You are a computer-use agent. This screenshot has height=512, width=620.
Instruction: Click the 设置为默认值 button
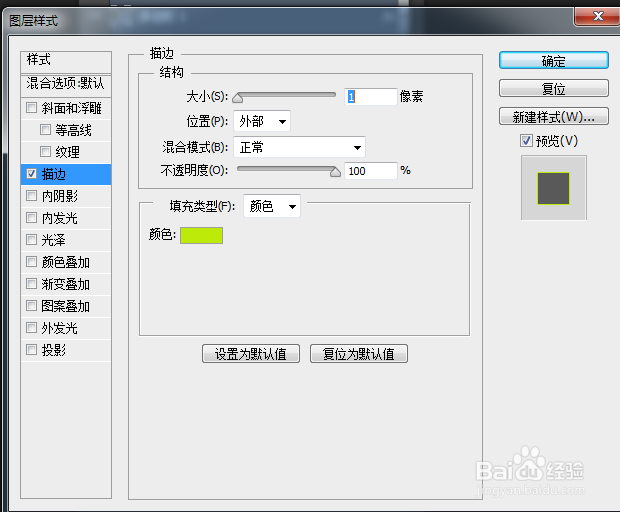click(251, 353)
